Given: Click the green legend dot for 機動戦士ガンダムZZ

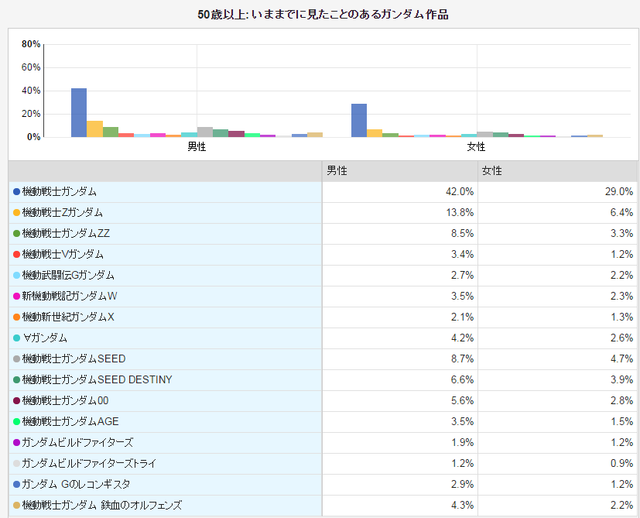Looking at the screenshot, I should coord(16,233).
